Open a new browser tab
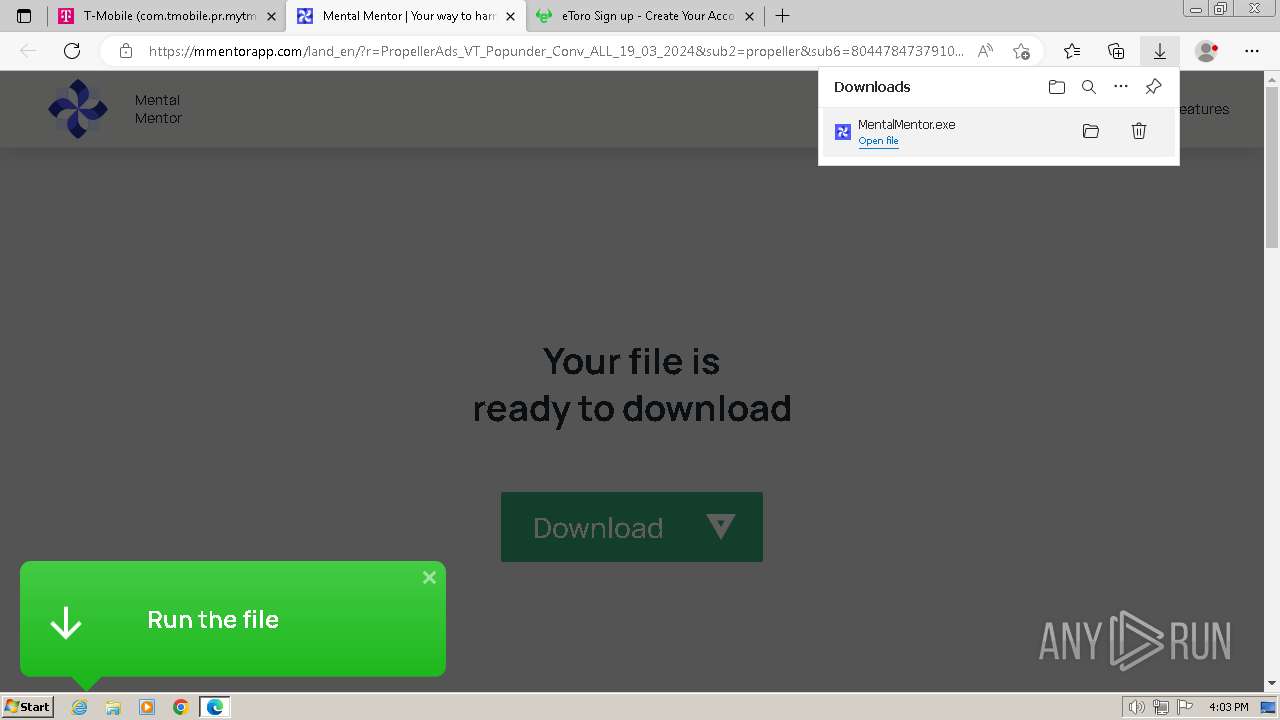This screenshot has height=720, width=1280. [782, 16]
